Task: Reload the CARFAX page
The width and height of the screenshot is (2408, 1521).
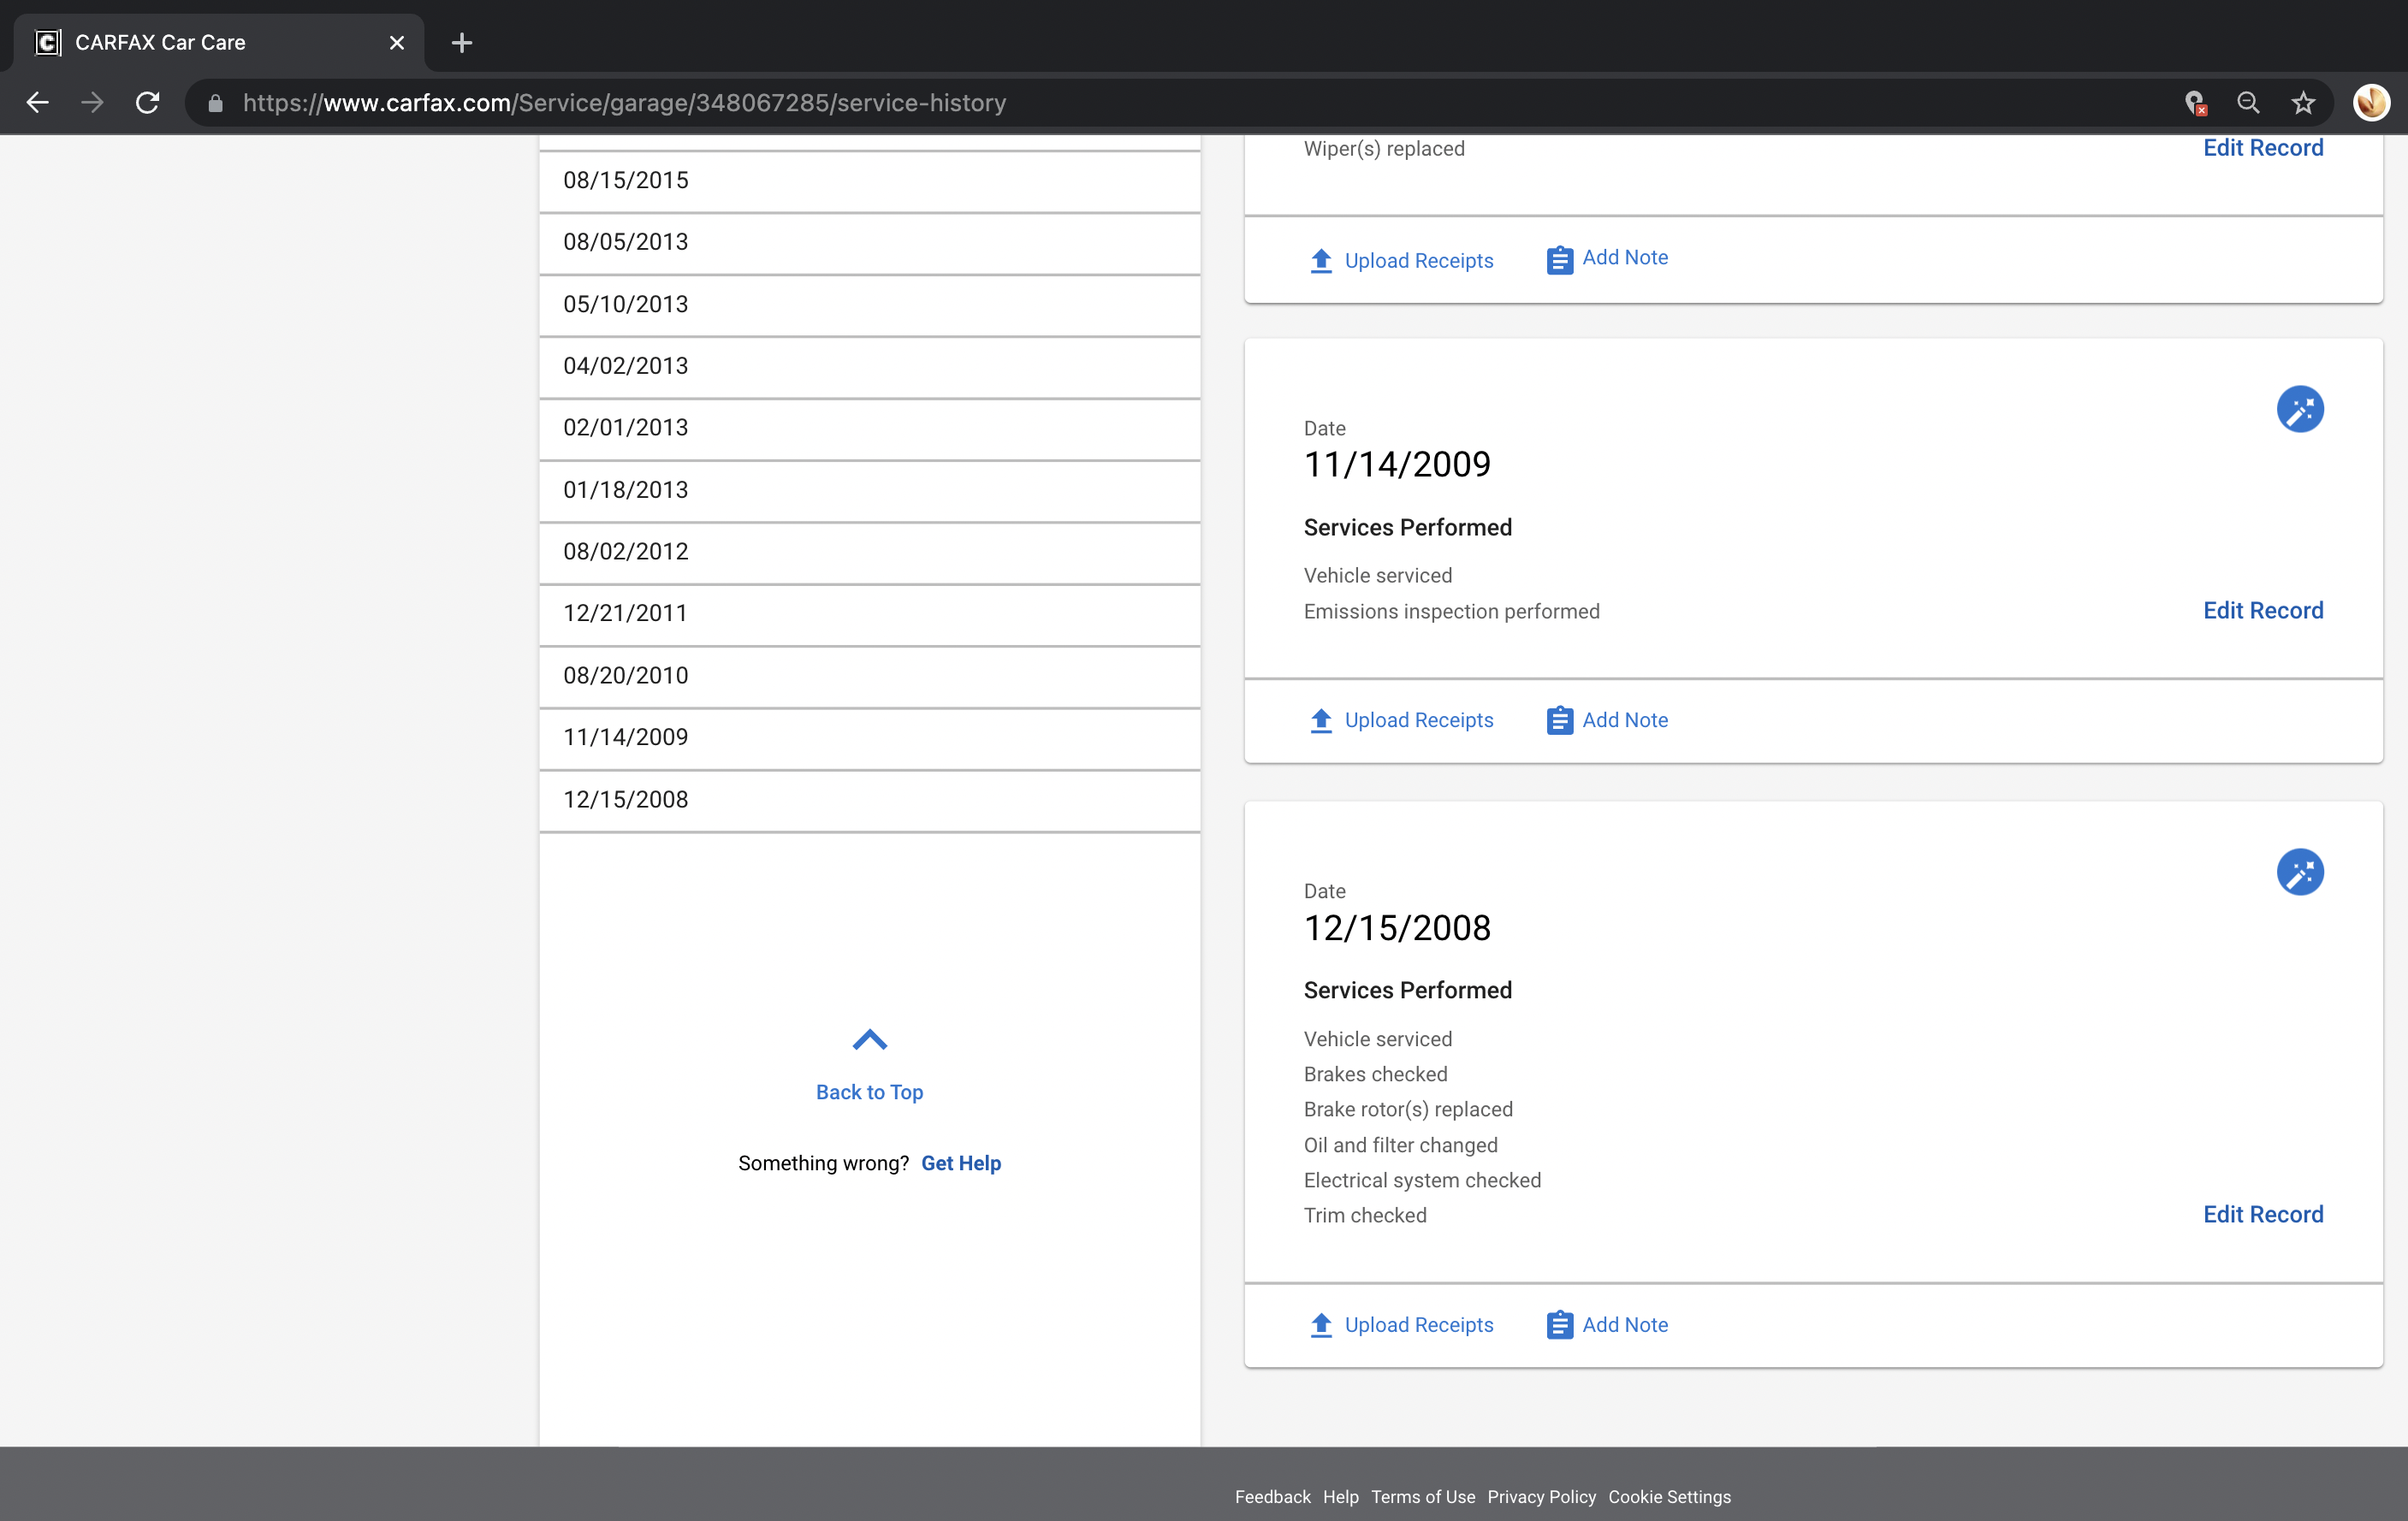Action: [148, 102]
